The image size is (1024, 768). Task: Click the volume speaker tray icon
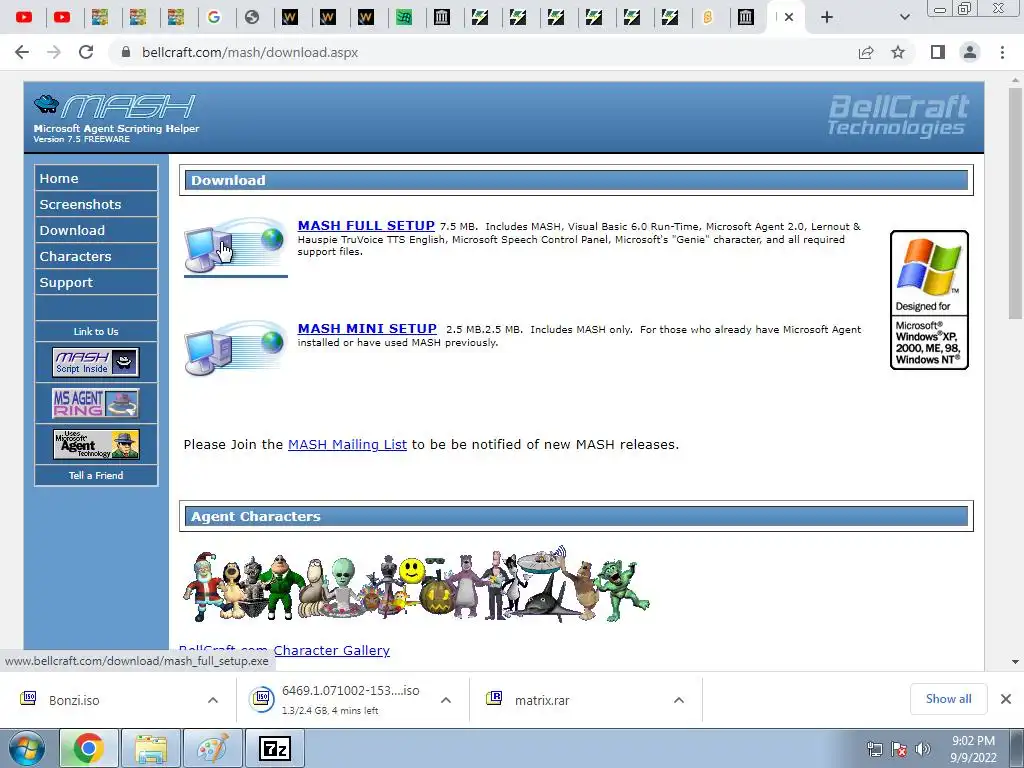pyautogui.click(x=923, y=749)
